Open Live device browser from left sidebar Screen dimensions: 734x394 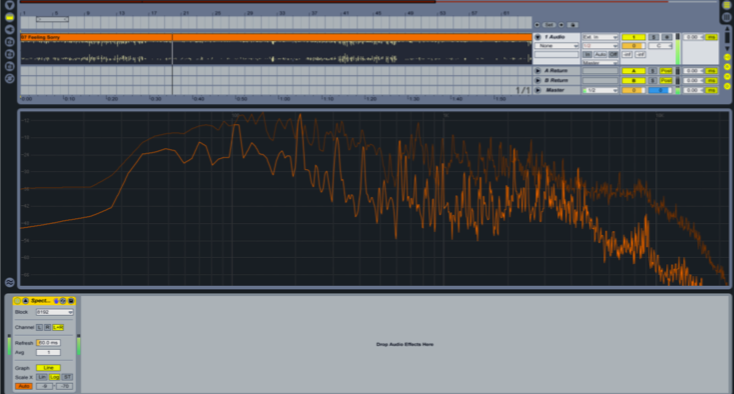9,17
